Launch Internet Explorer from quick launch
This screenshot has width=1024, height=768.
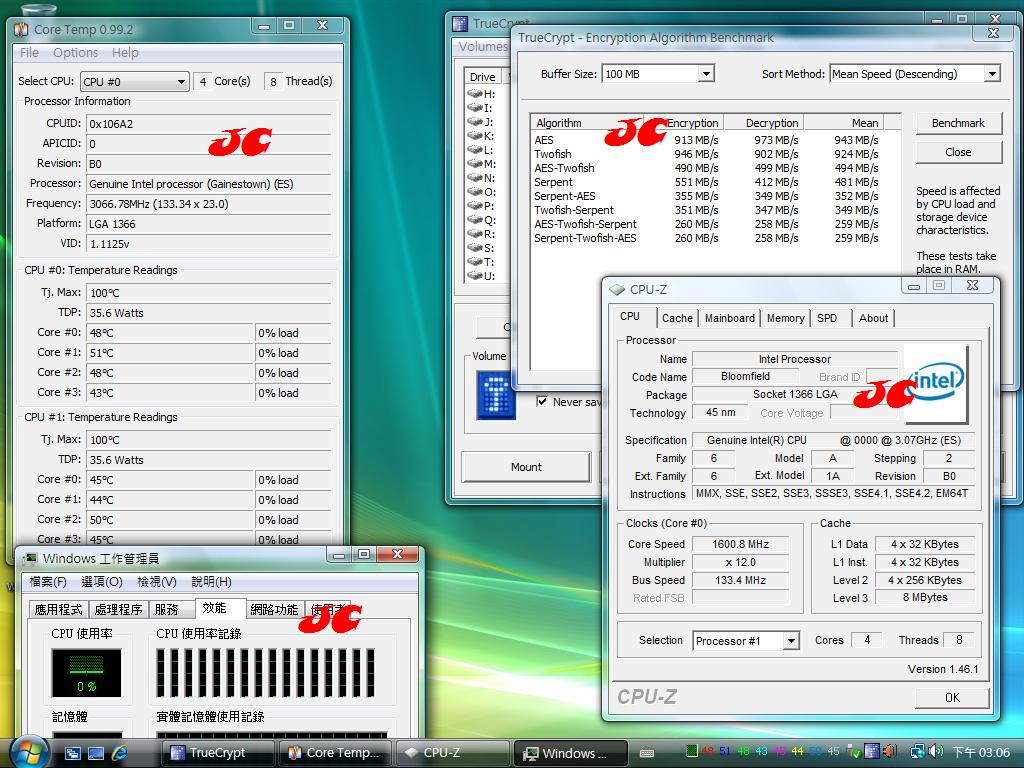tap(120, 753)
